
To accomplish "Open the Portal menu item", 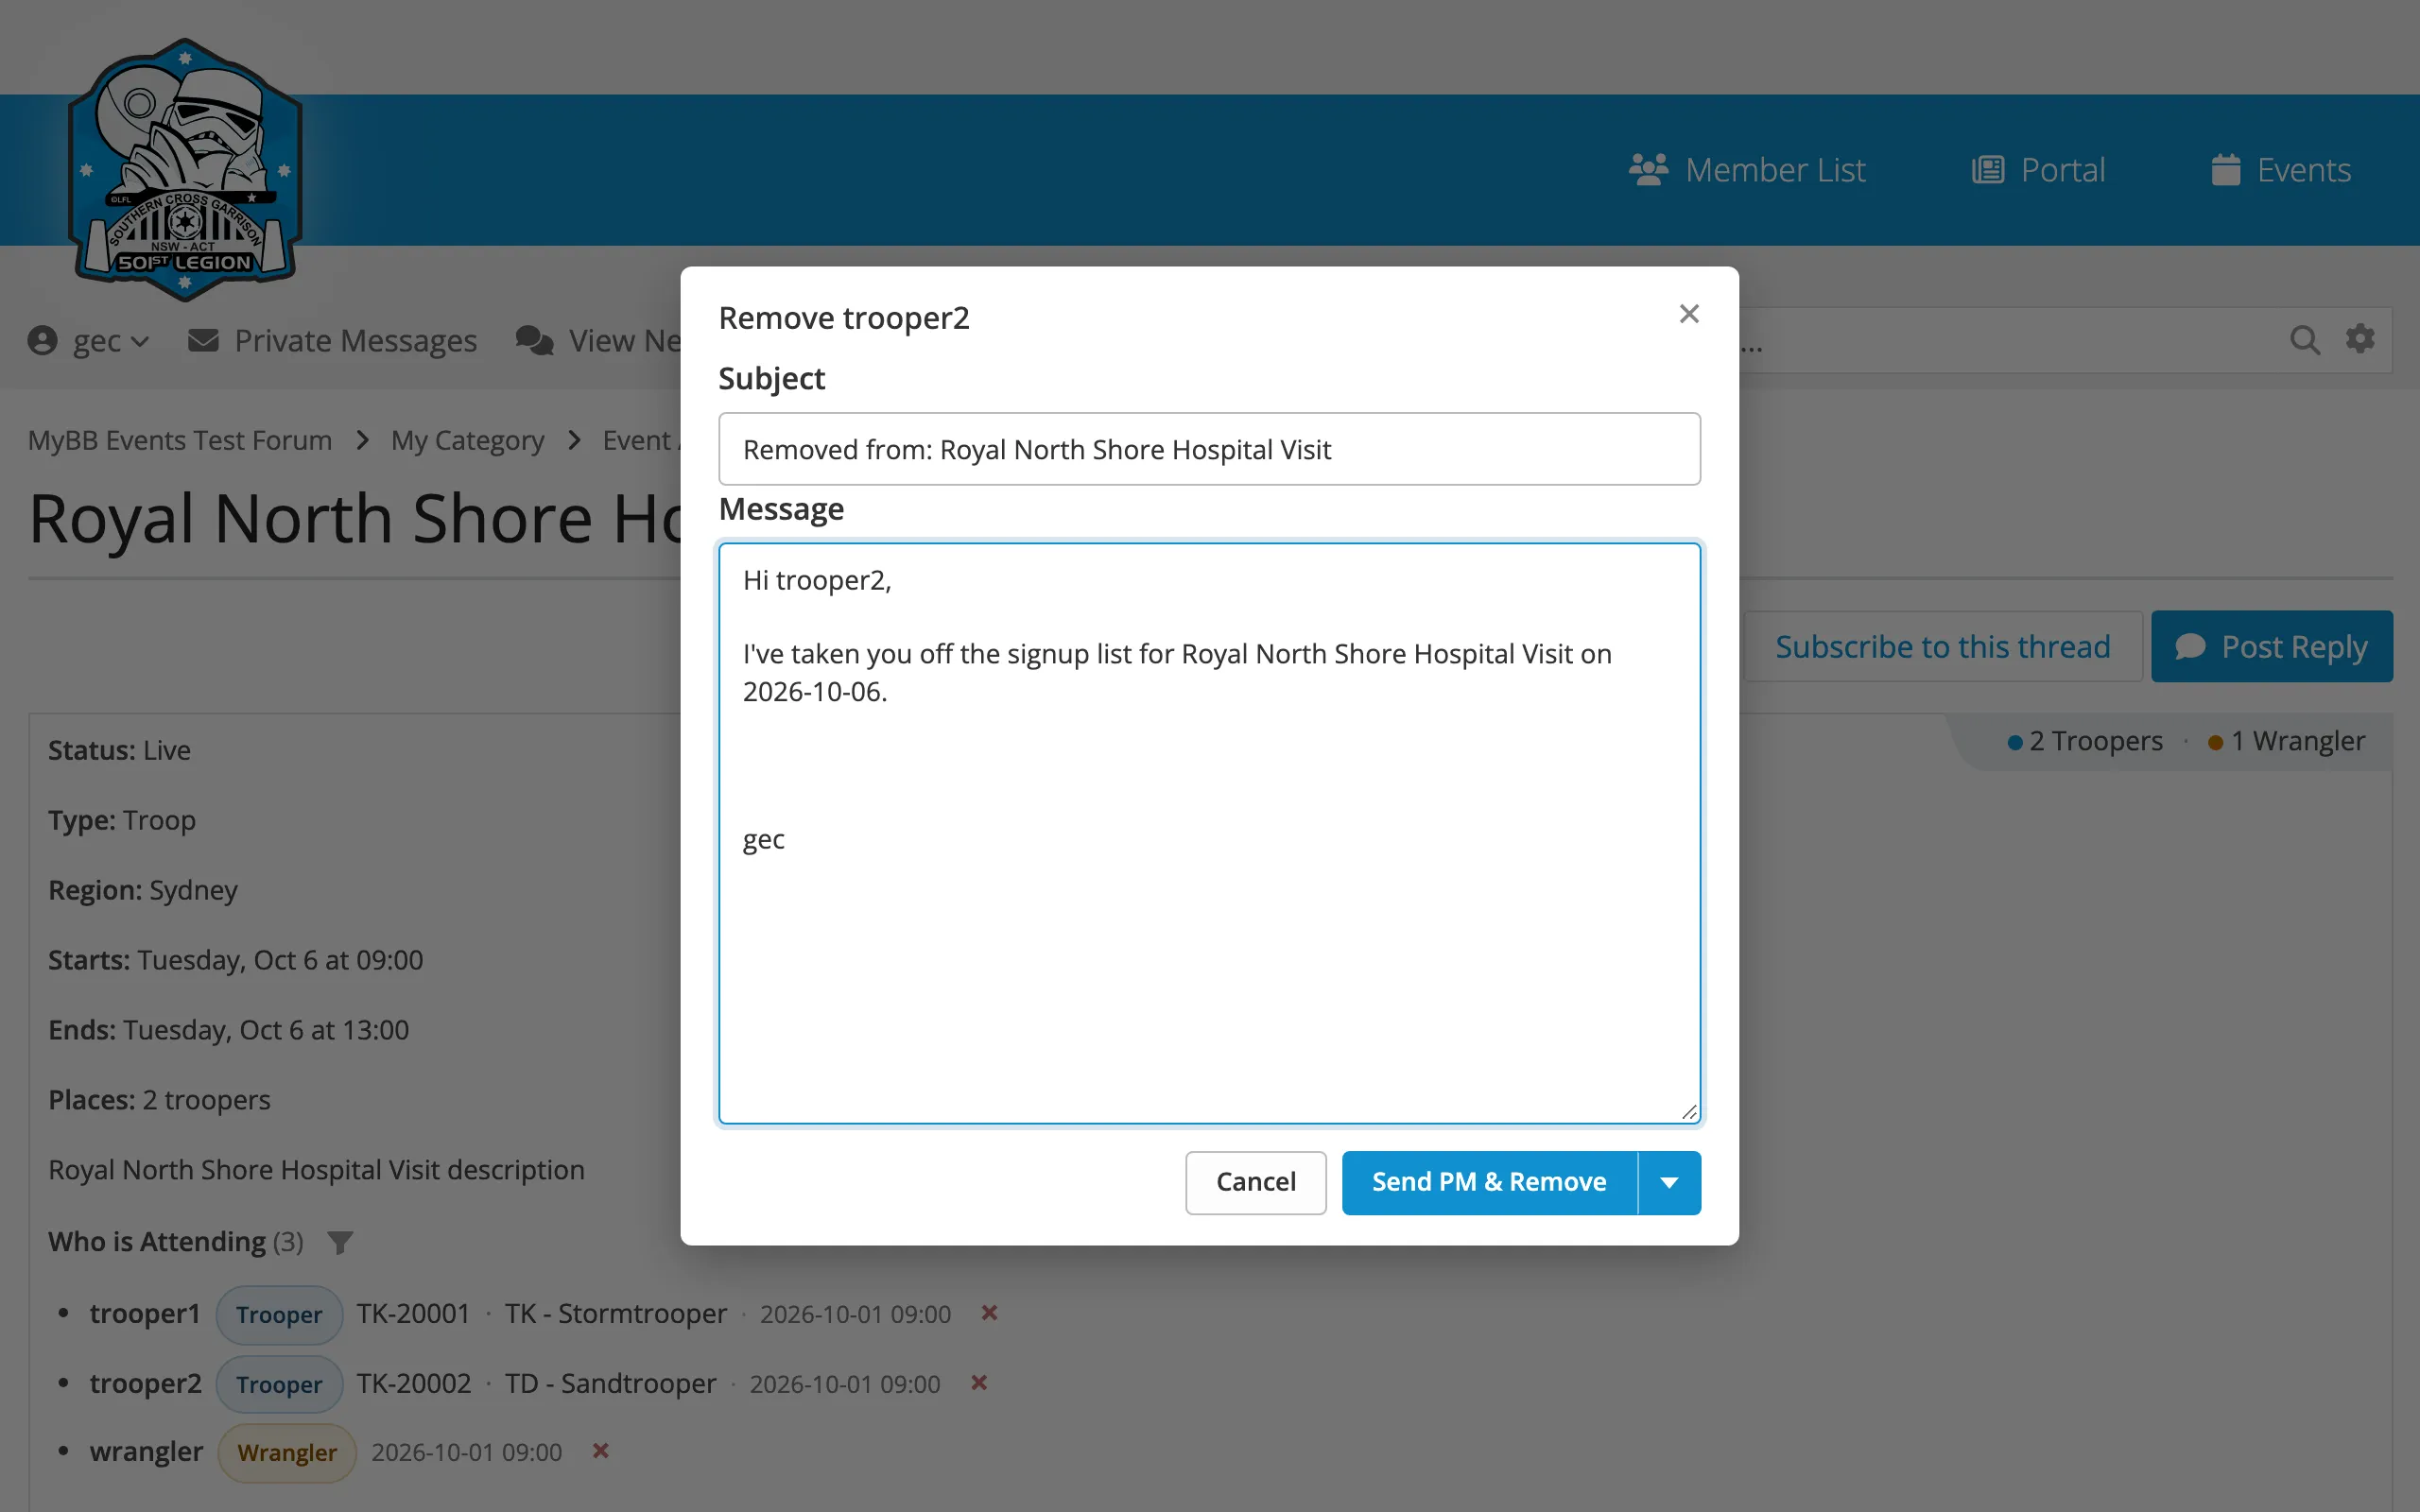I will click(2039, 170).
